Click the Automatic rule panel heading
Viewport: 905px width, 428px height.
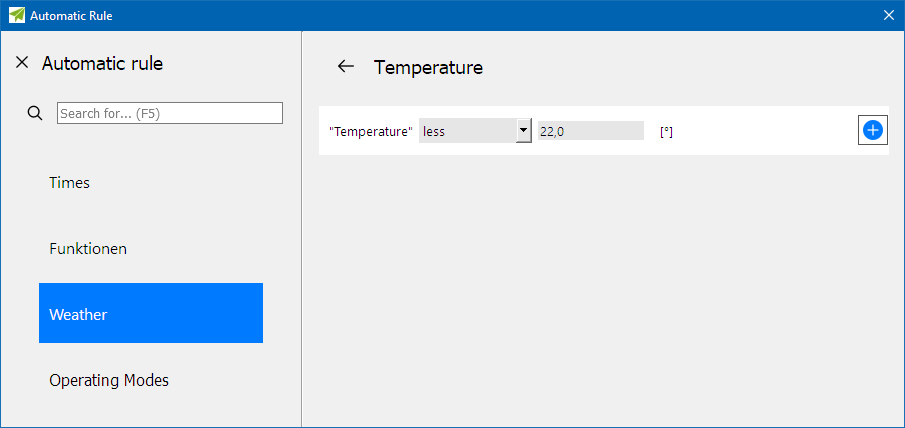(x=102, y=63)
